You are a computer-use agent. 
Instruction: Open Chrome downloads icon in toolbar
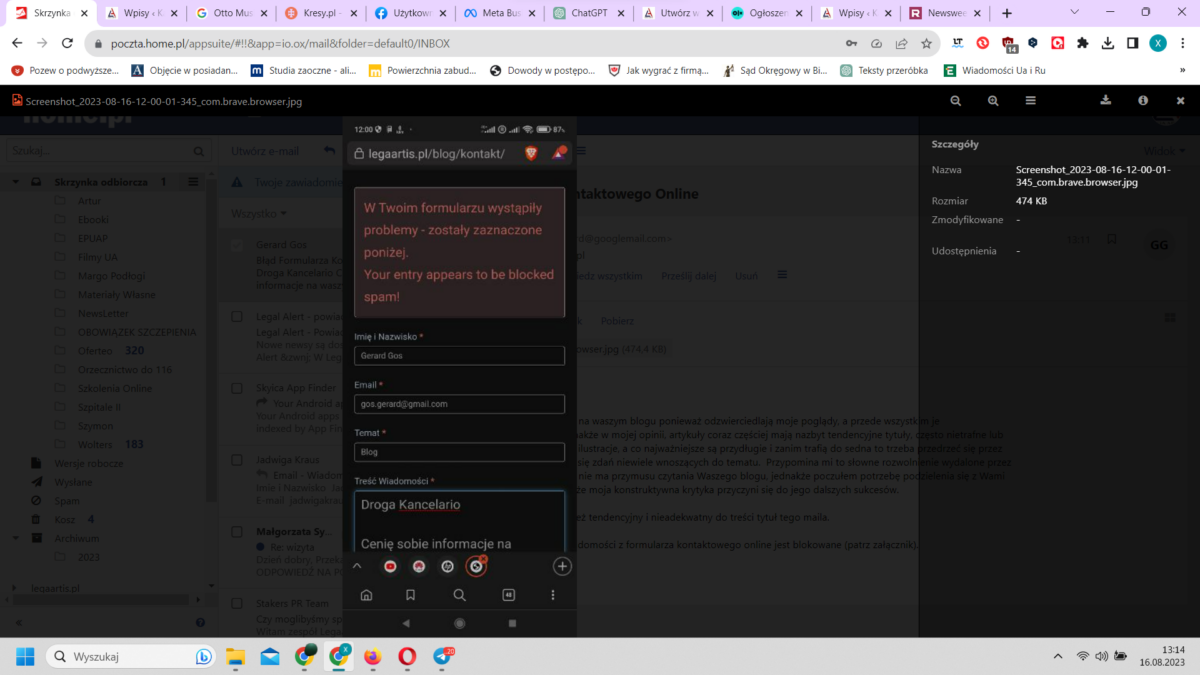pos(1108,43)
